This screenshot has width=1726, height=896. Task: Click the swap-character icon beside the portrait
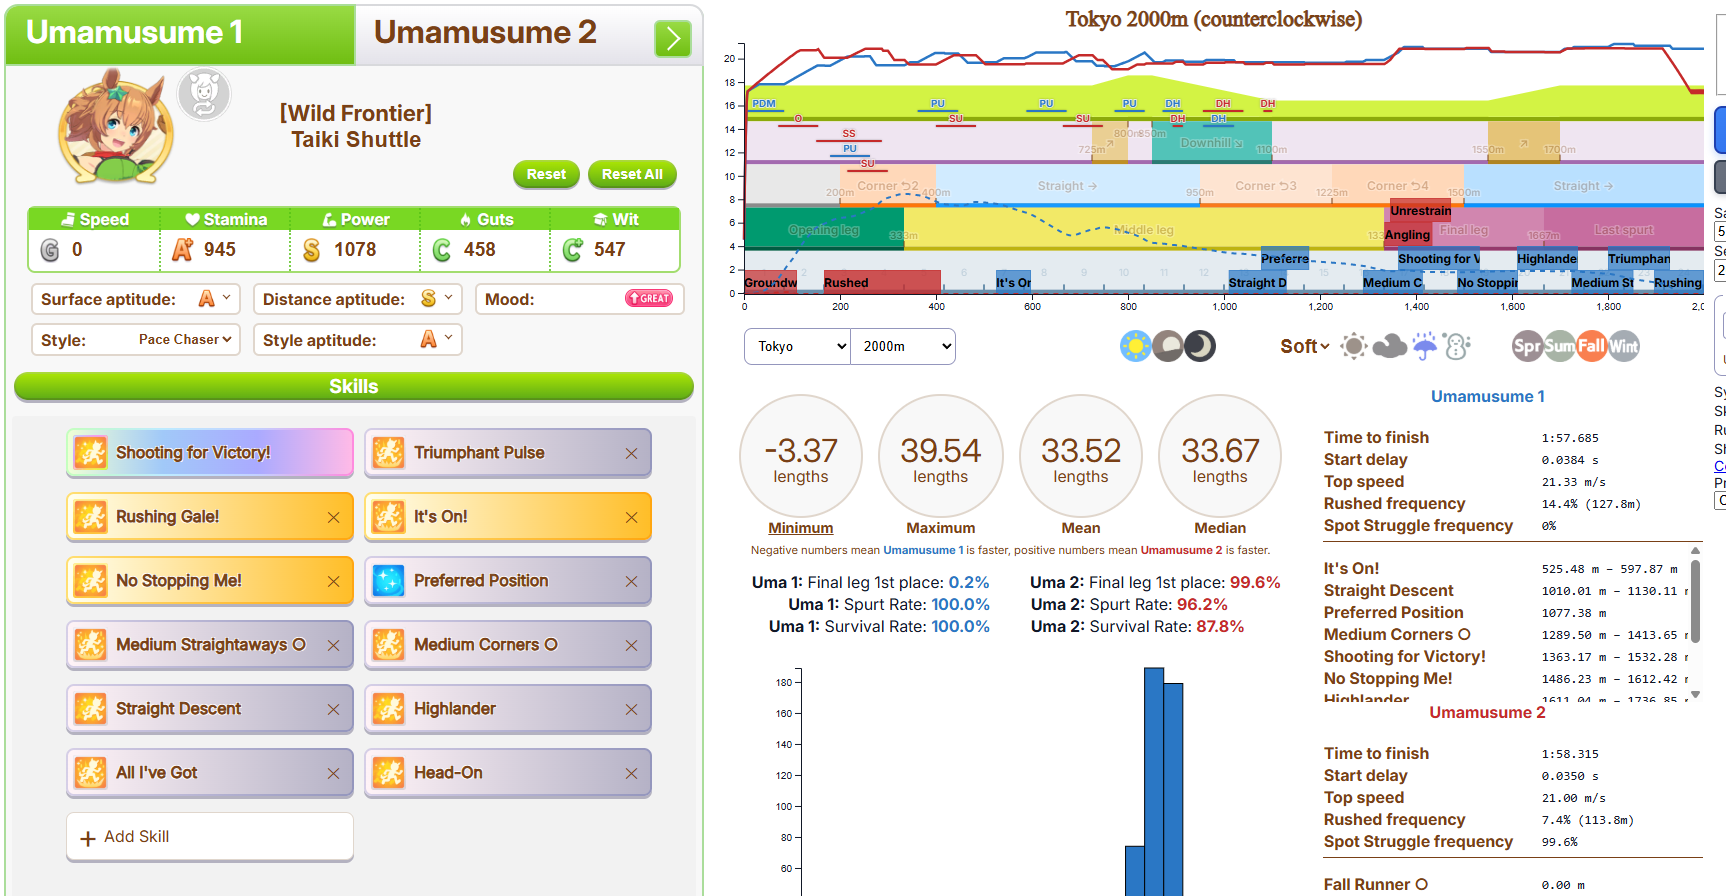pyautogui.click(x=204, y=95)
